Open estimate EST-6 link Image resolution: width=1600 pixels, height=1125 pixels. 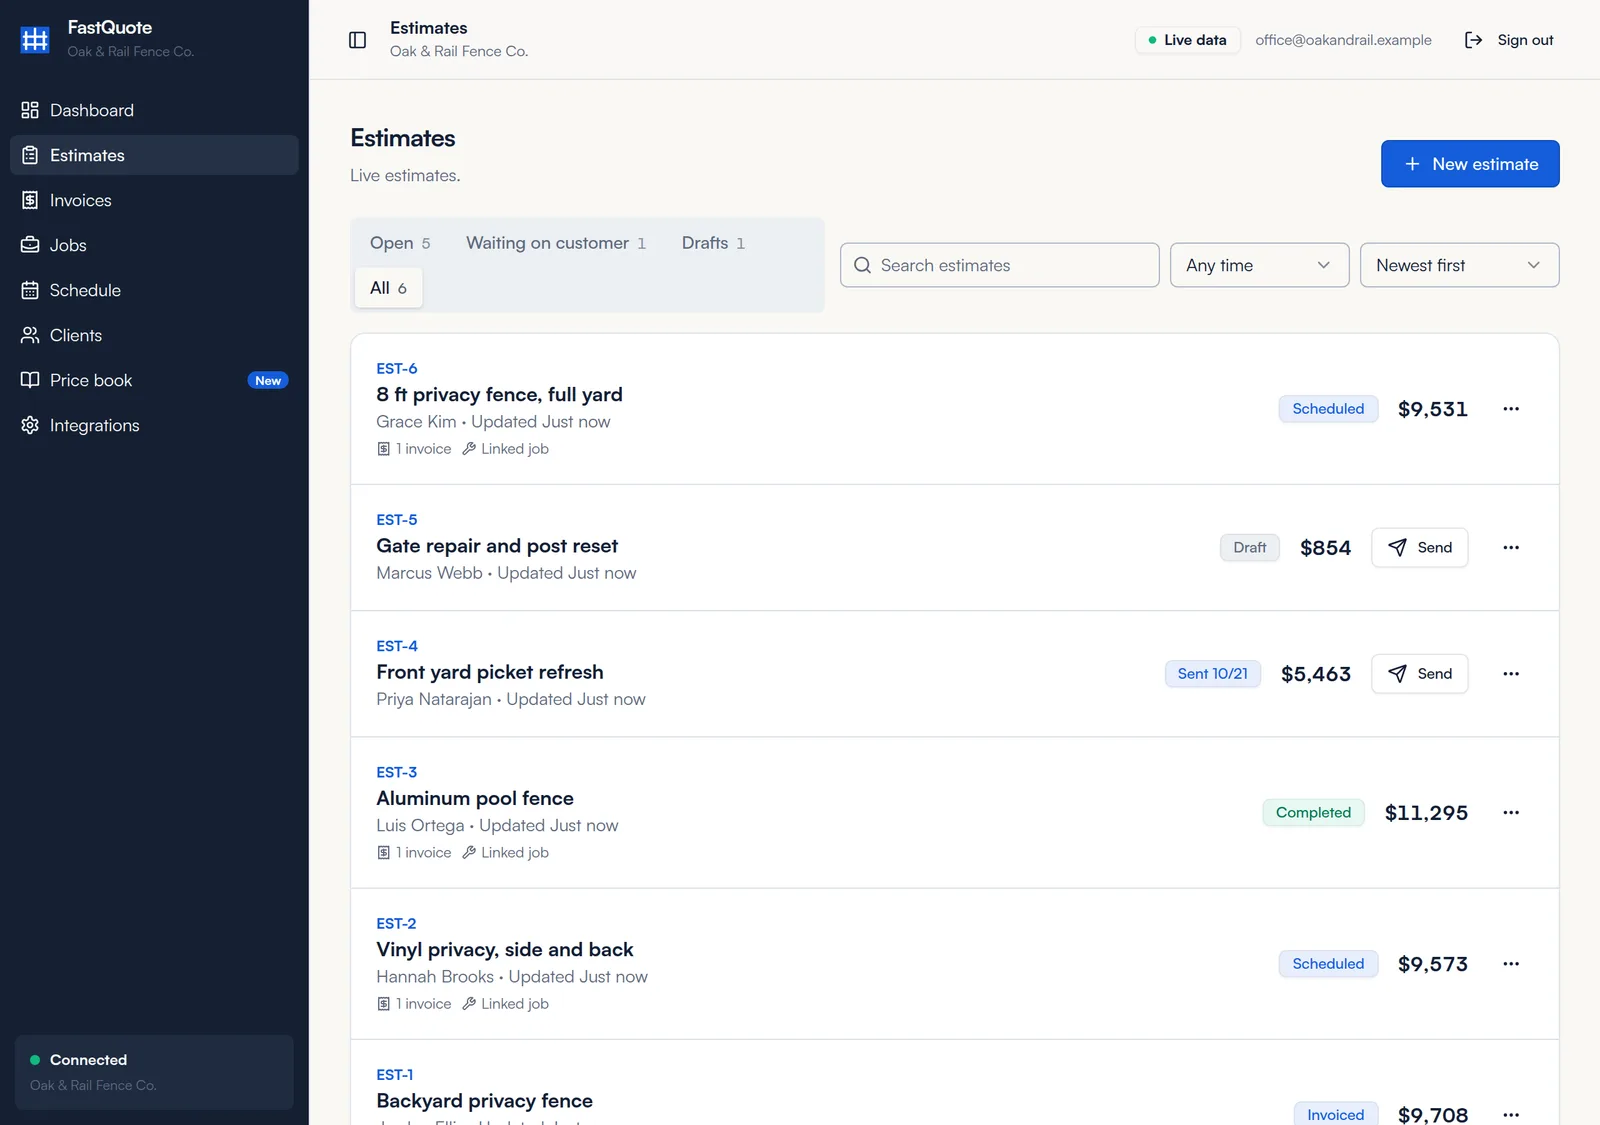click(397, 369)
